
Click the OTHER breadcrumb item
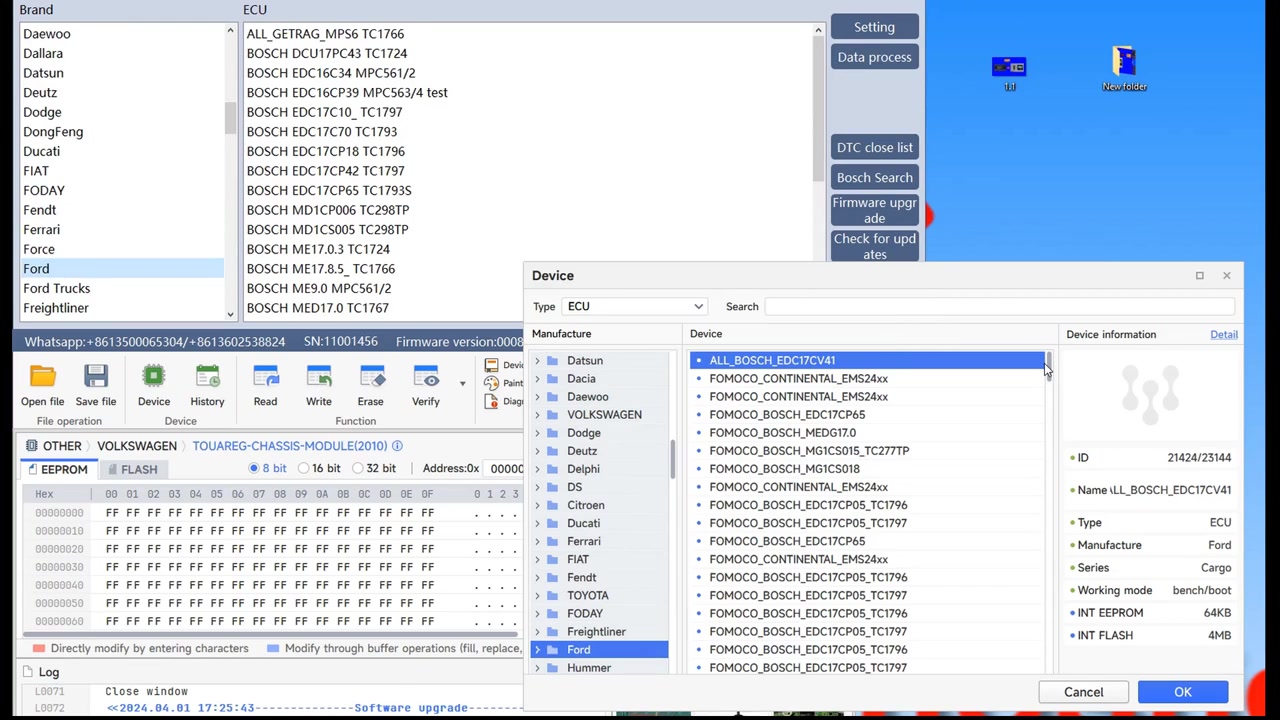click(x=62, y=446)
